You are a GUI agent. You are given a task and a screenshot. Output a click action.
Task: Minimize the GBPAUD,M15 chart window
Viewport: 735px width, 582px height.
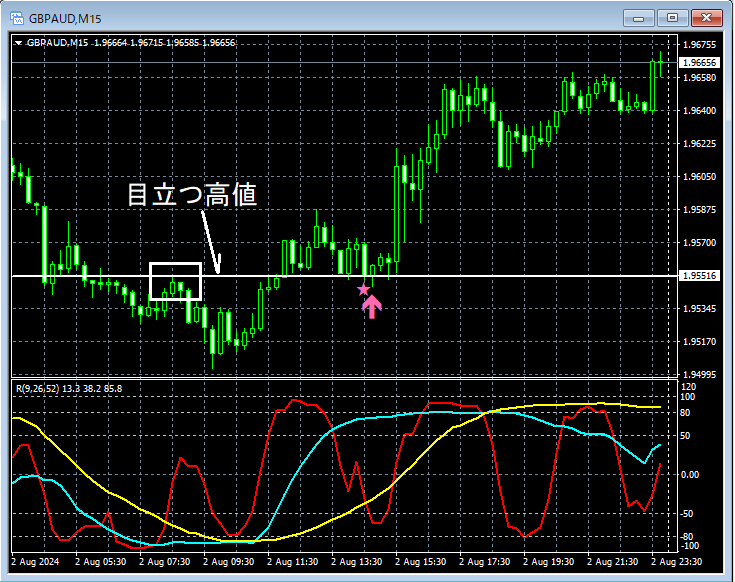click(638, 18)
